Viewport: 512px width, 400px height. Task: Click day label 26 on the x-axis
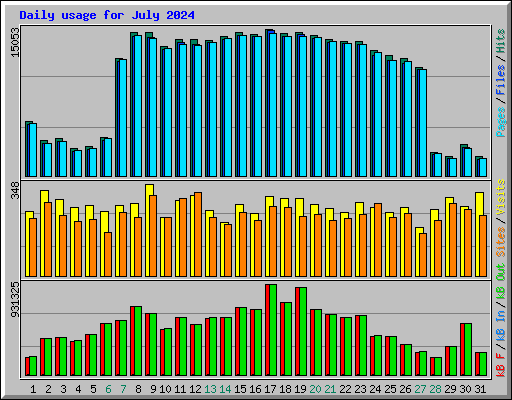click(405, 389)
